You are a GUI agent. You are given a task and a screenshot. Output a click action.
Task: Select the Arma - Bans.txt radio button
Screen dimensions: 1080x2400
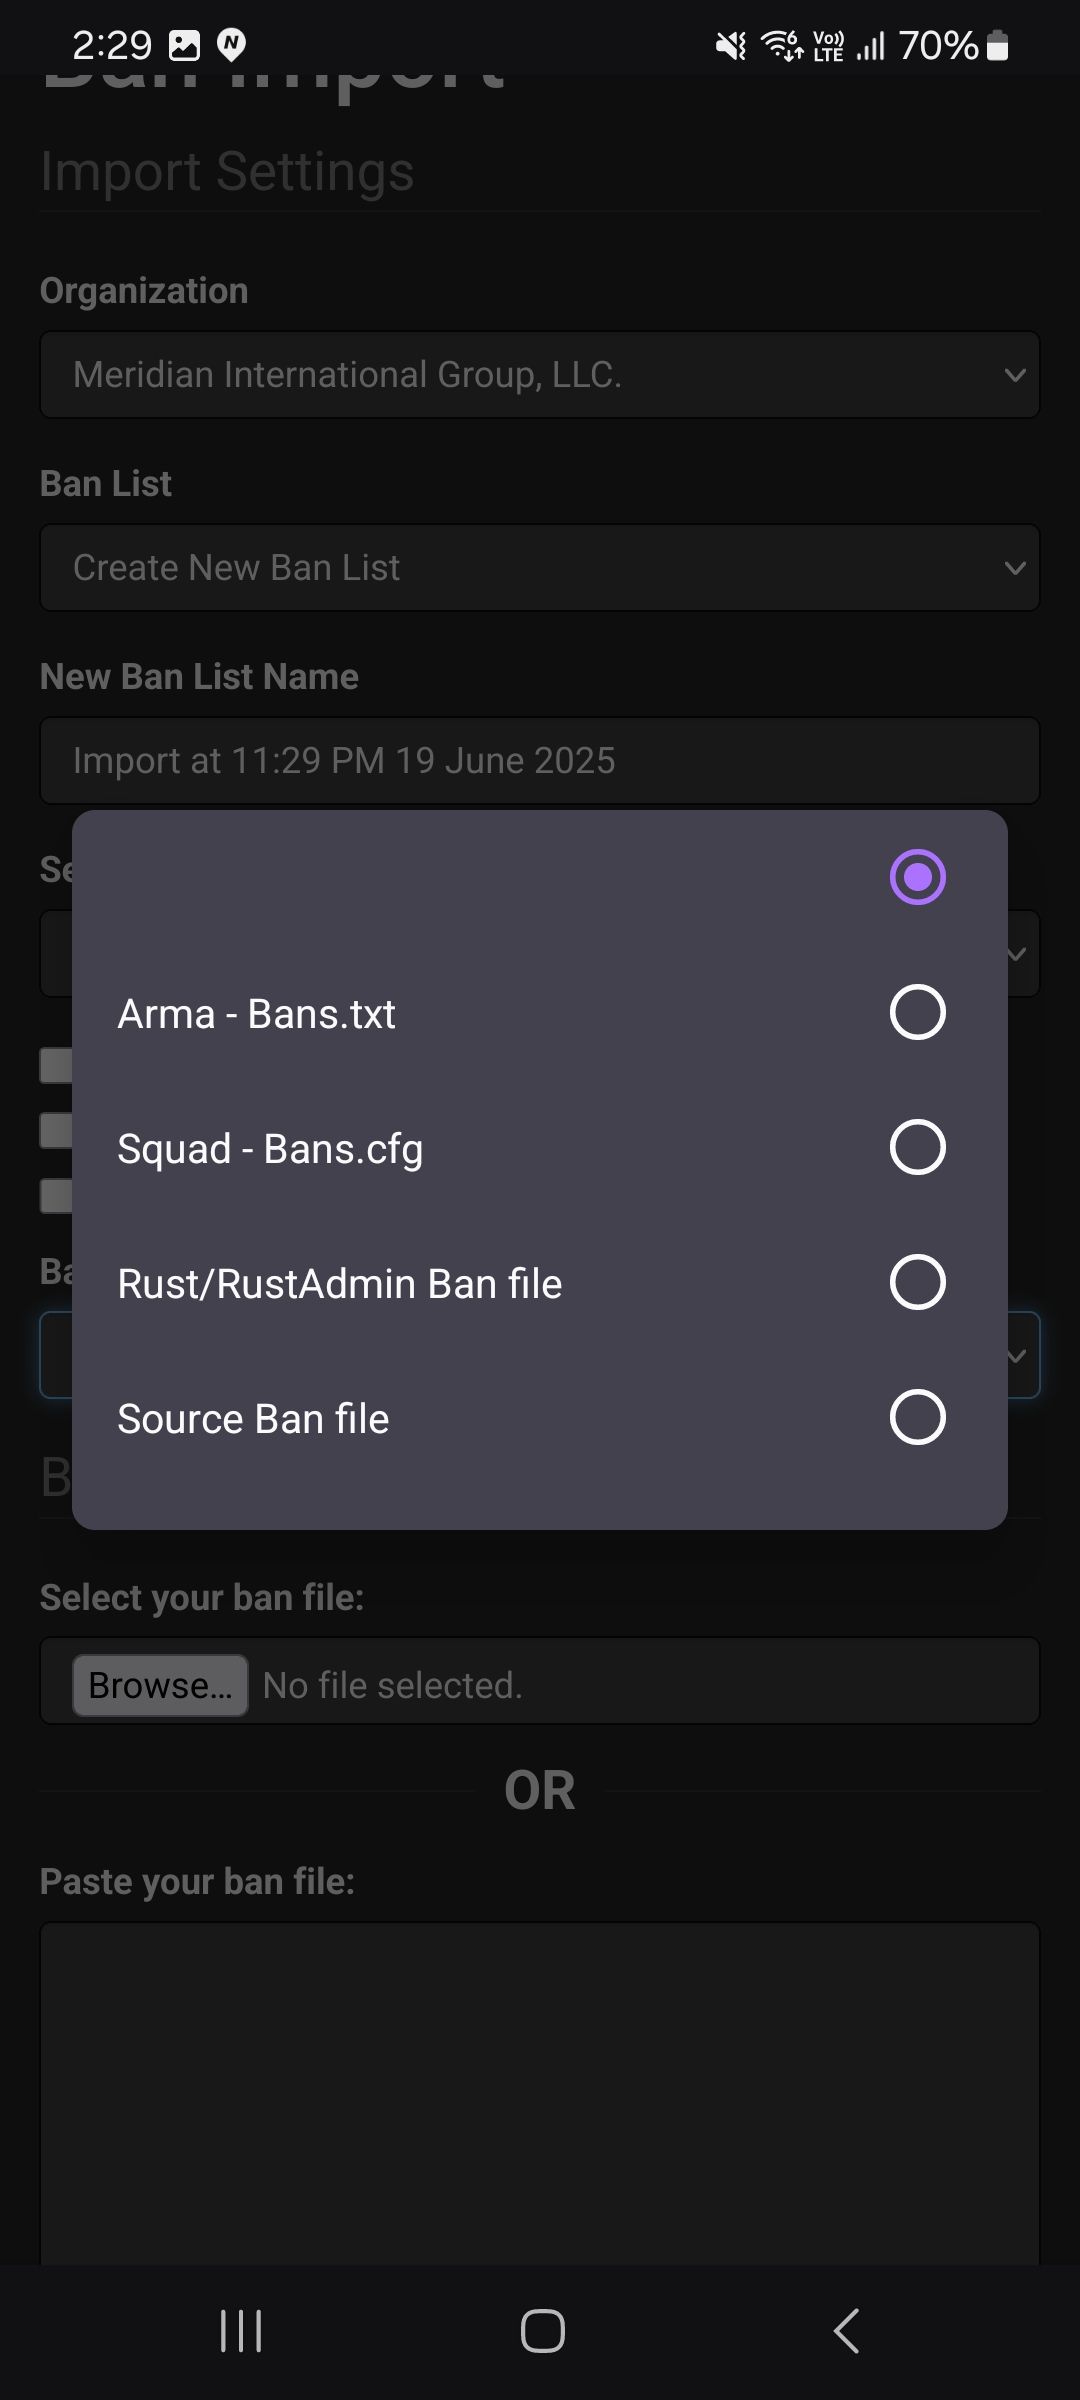tap(917, 1012)
